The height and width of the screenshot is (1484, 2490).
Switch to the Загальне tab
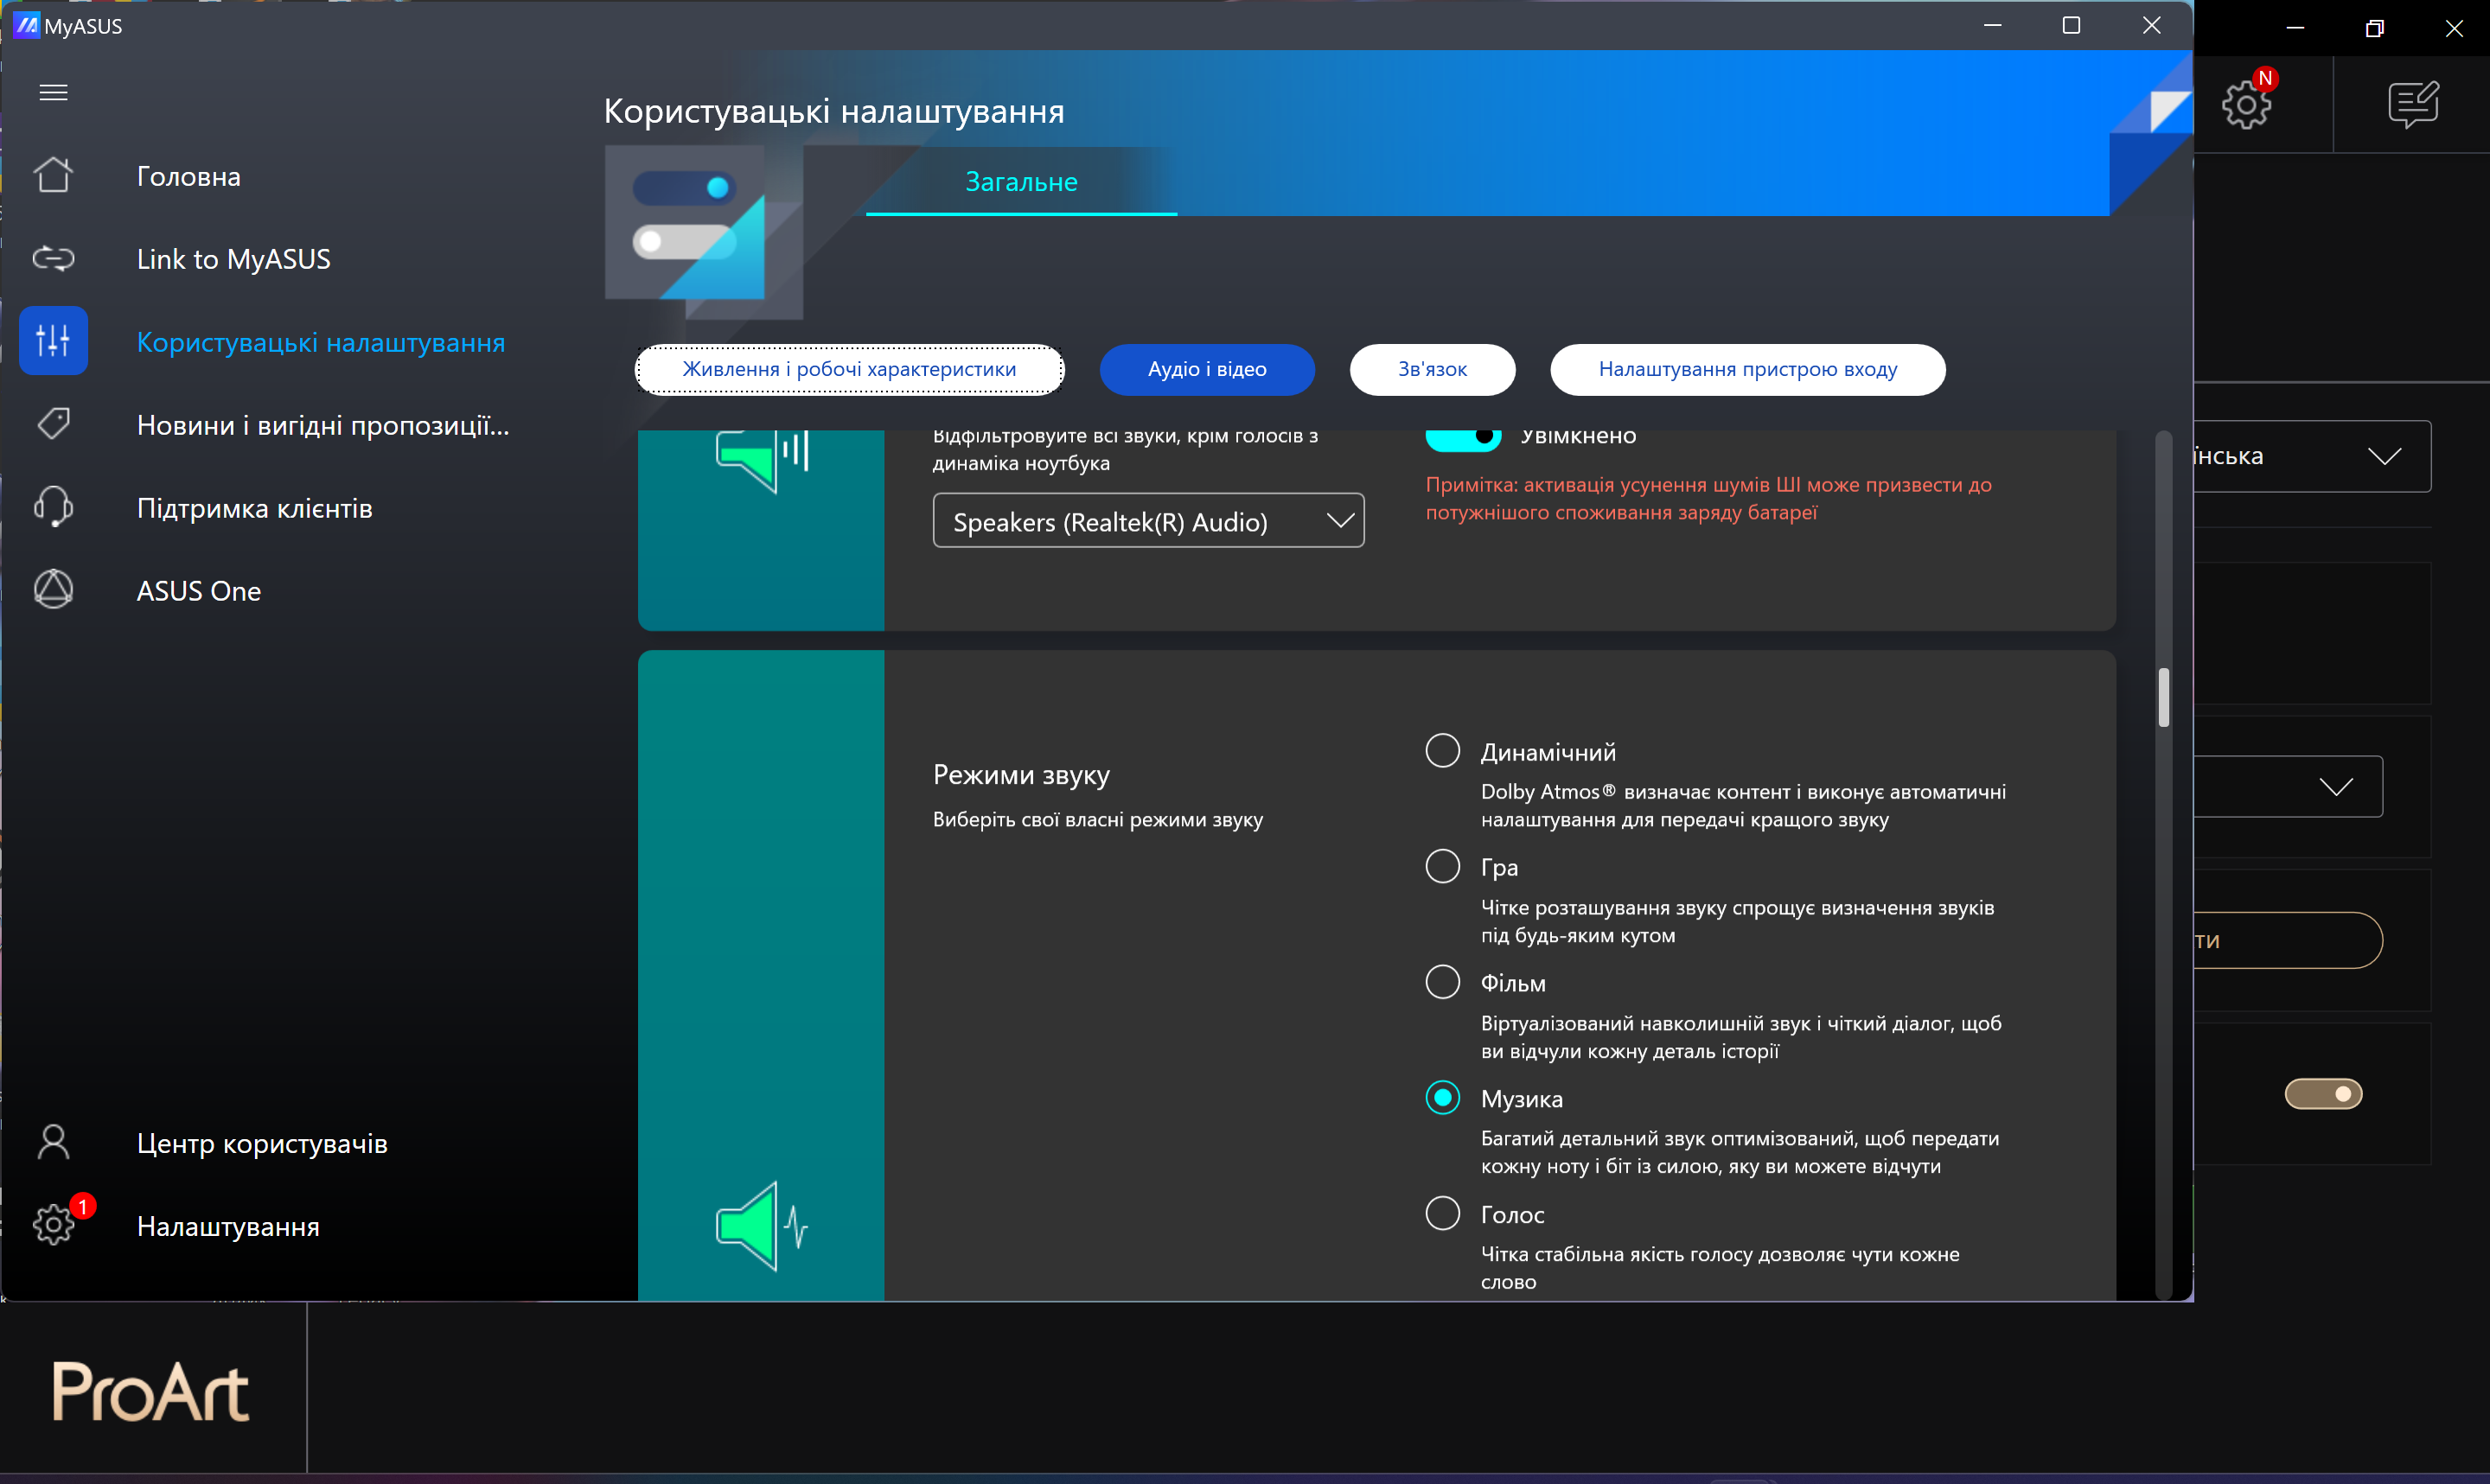pos(1020,182)
